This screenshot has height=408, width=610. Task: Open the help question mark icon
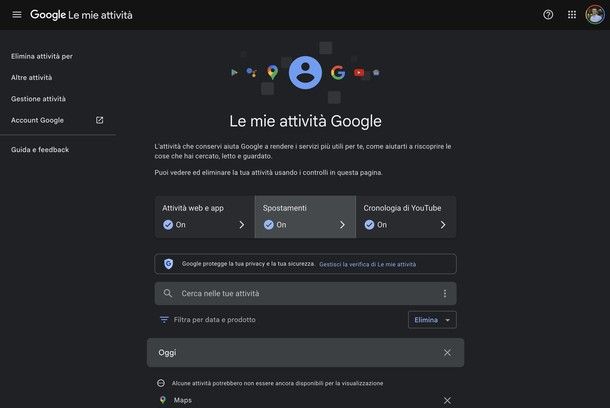coord(548,15)
